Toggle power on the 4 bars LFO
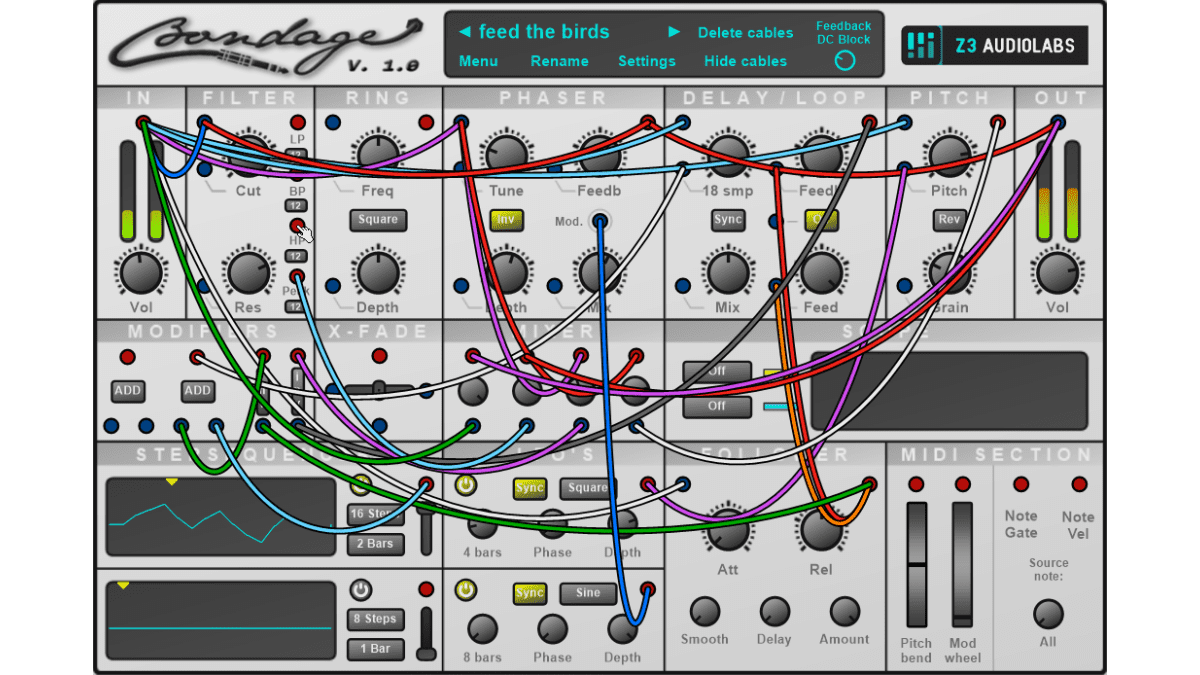 pos(465,485)
